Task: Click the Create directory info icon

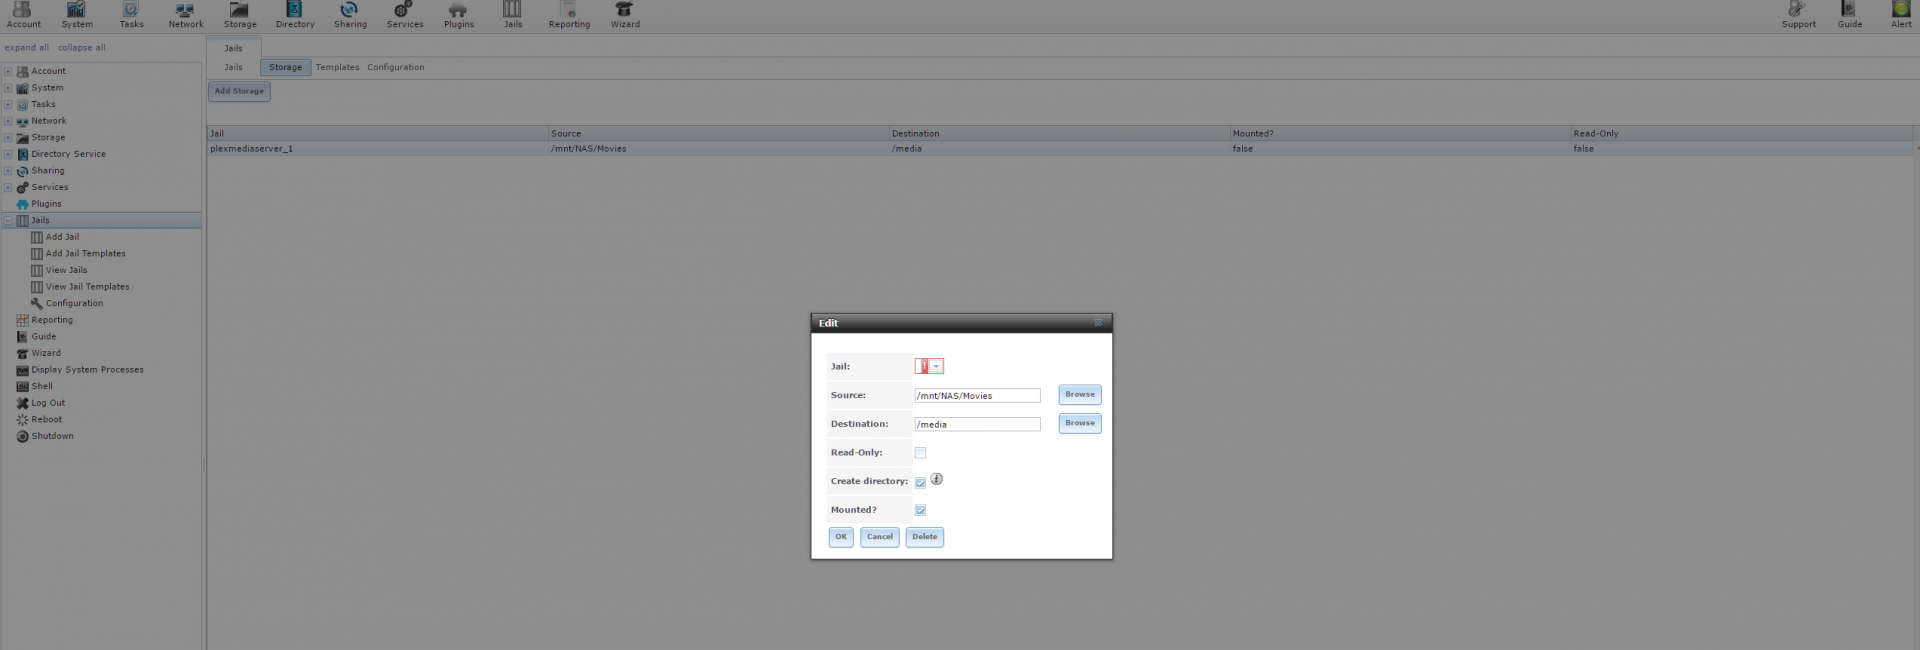Action: click(x=936, y=480)
